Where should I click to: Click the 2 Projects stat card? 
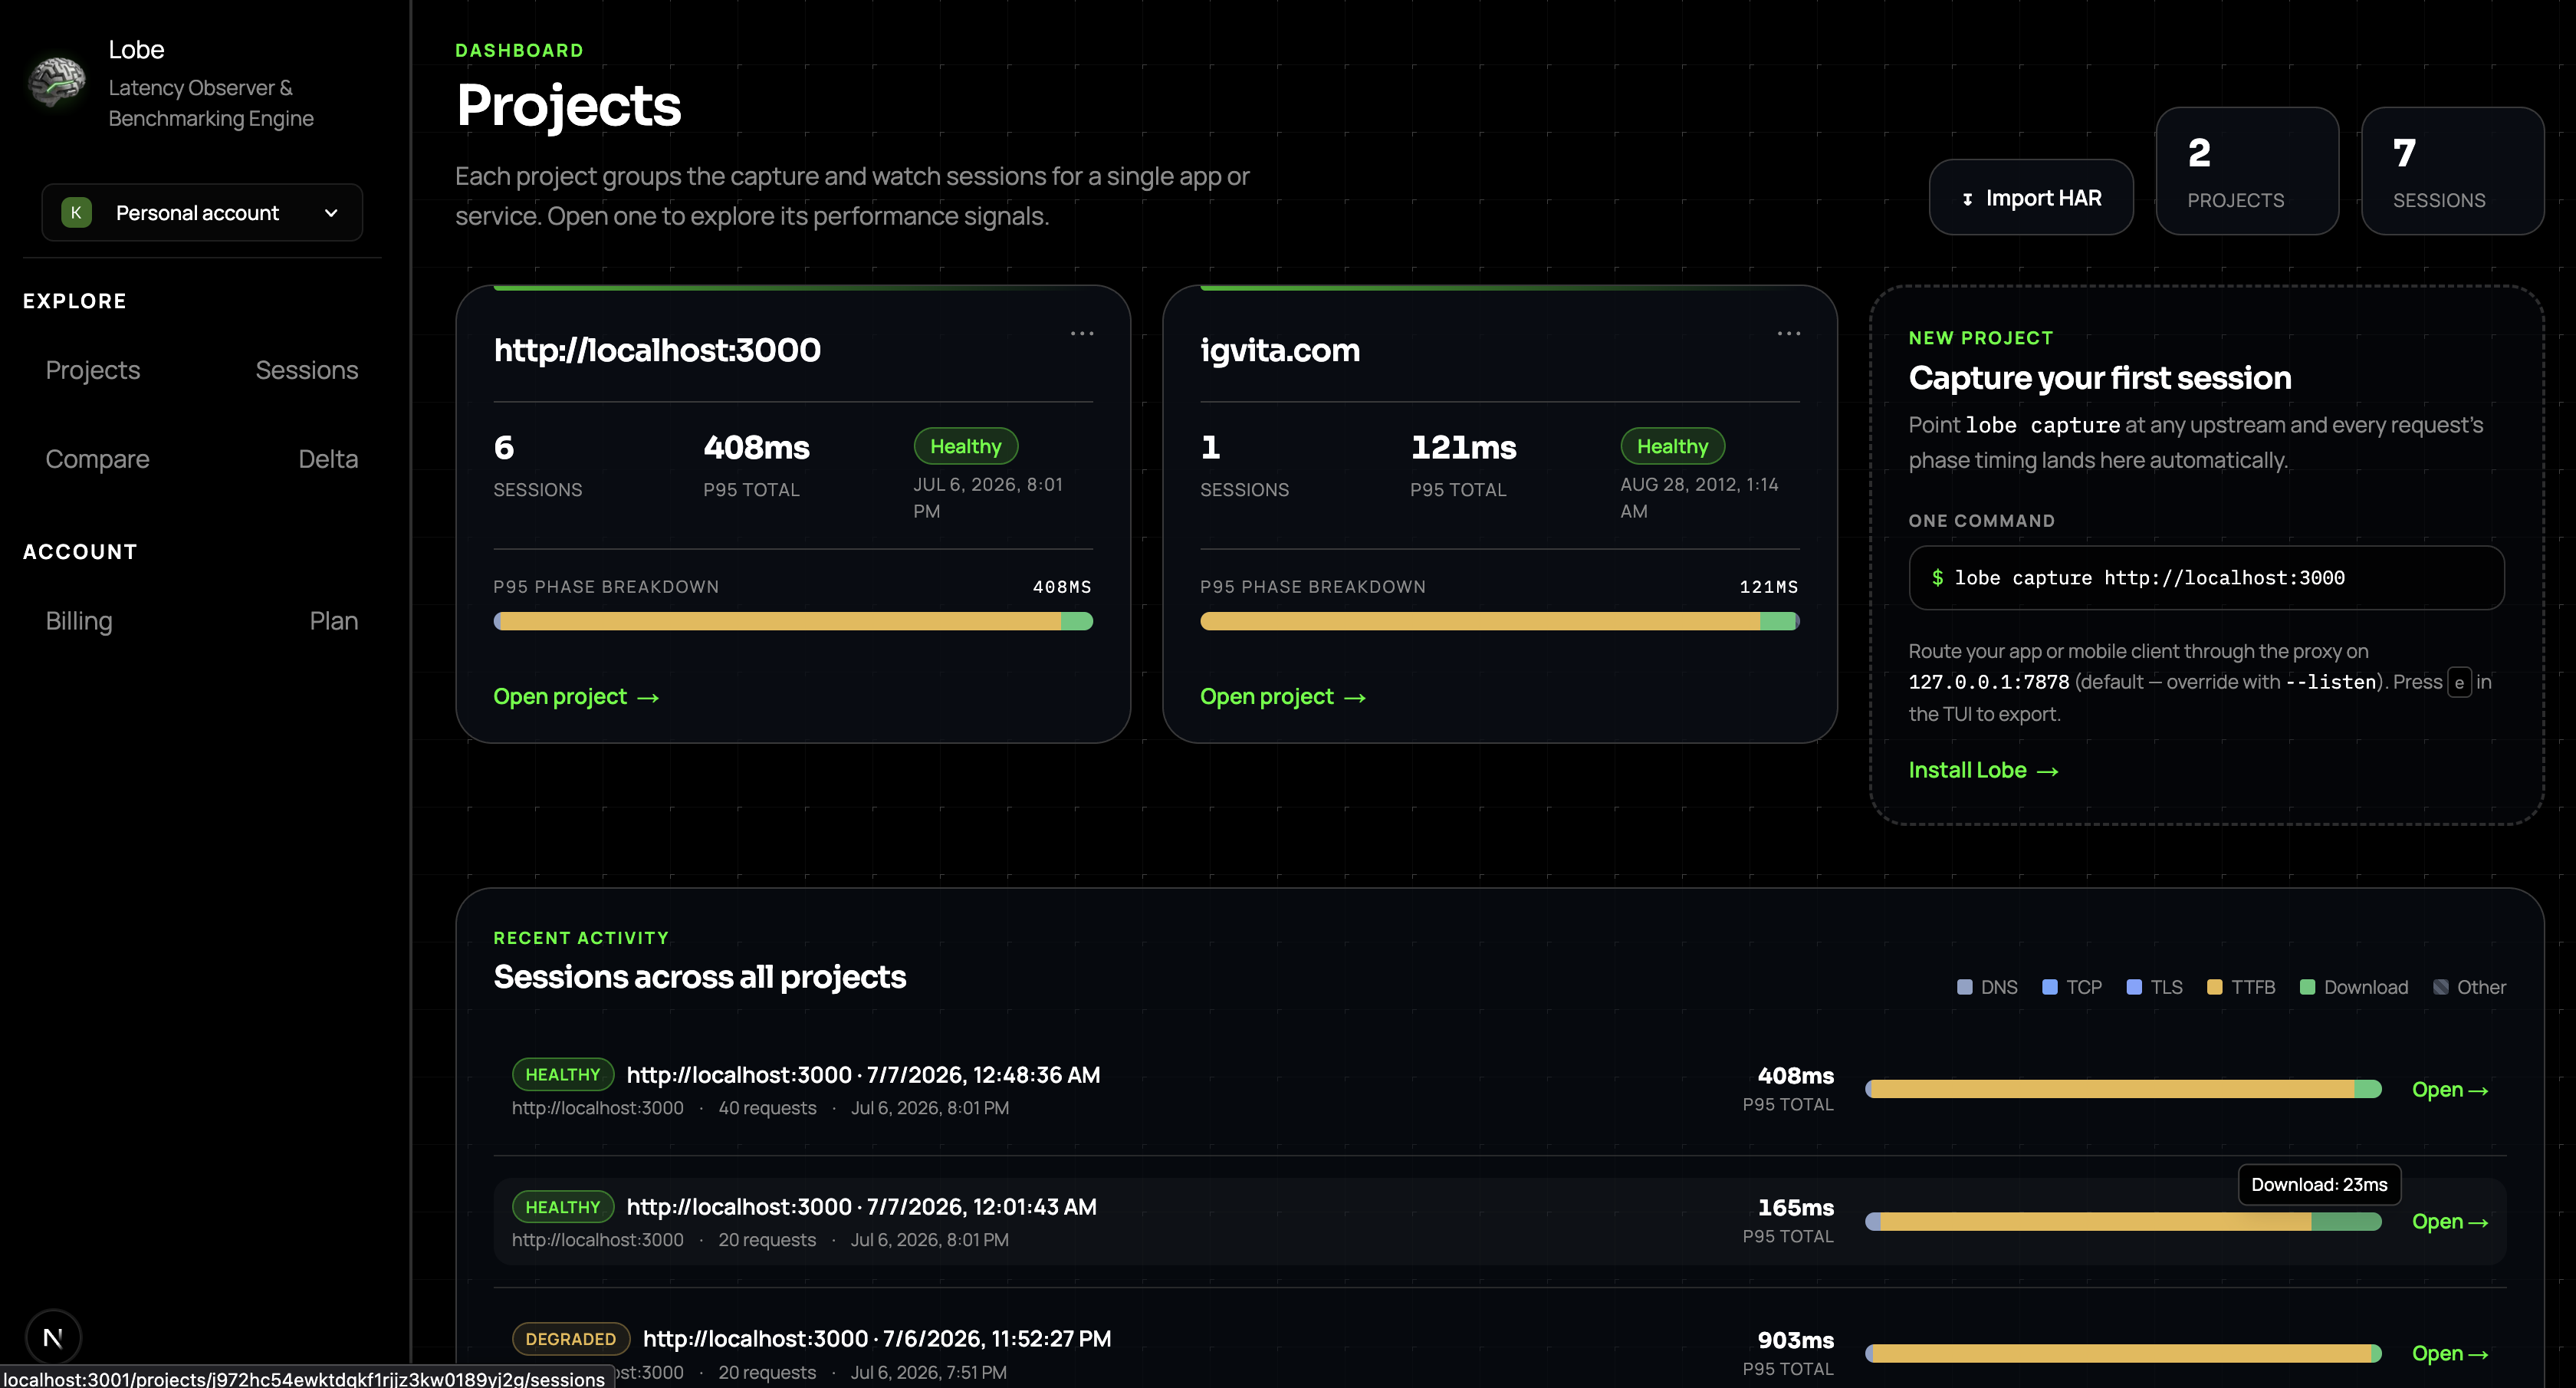pos(2246,171)
